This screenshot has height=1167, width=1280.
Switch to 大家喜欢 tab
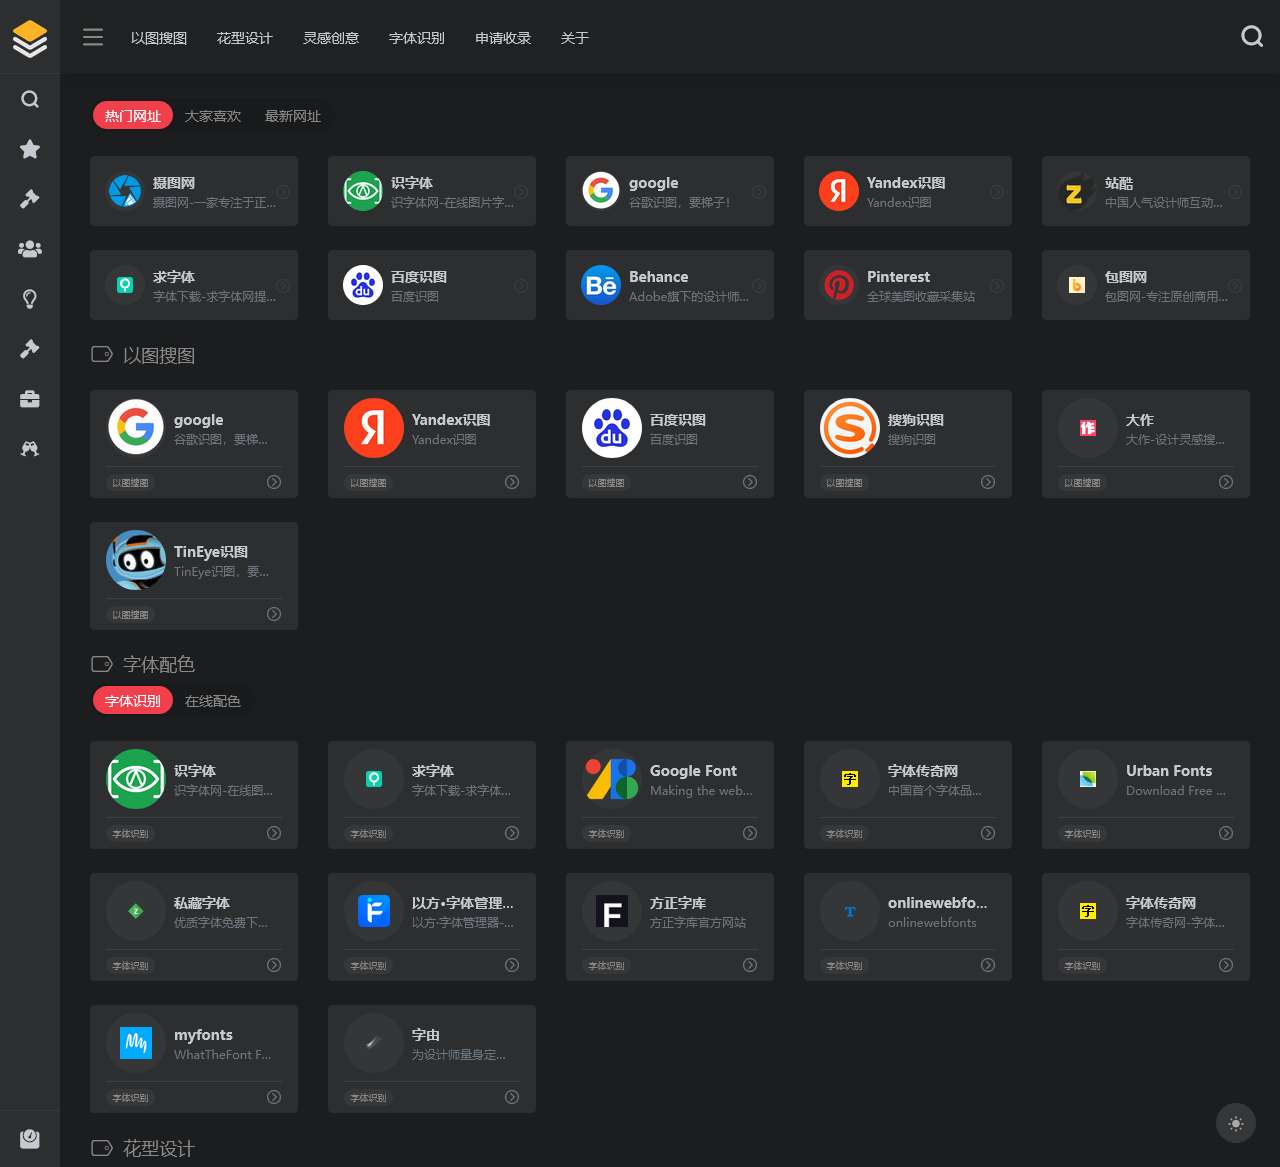click(x=213, y=116)
